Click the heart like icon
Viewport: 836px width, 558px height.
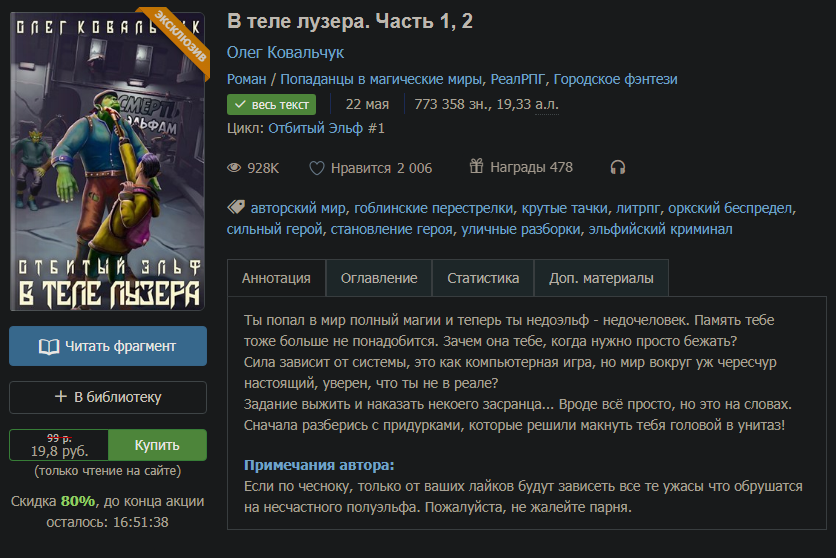(x=317, y=168)
